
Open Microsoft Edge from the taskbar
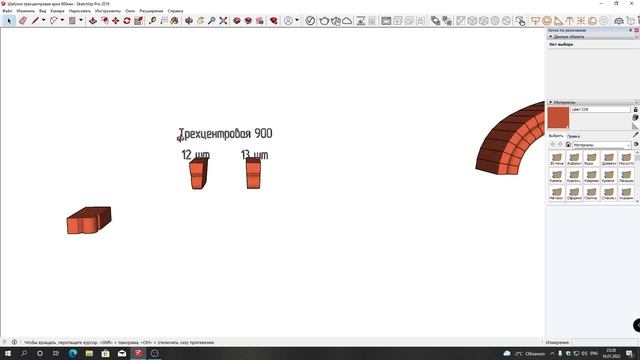[73, 353]
